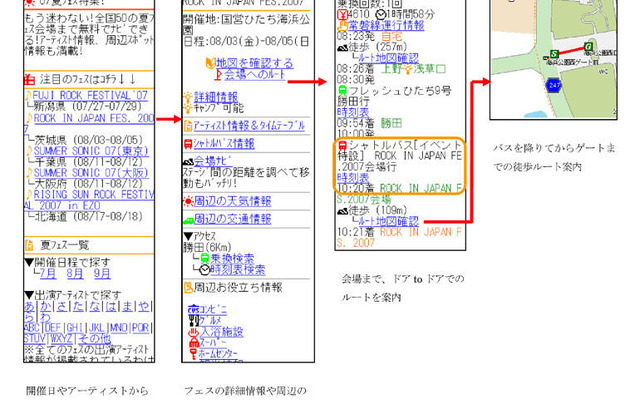Choose artist index その他
Viewport: 640px width, 400px height.
[94, 339]
